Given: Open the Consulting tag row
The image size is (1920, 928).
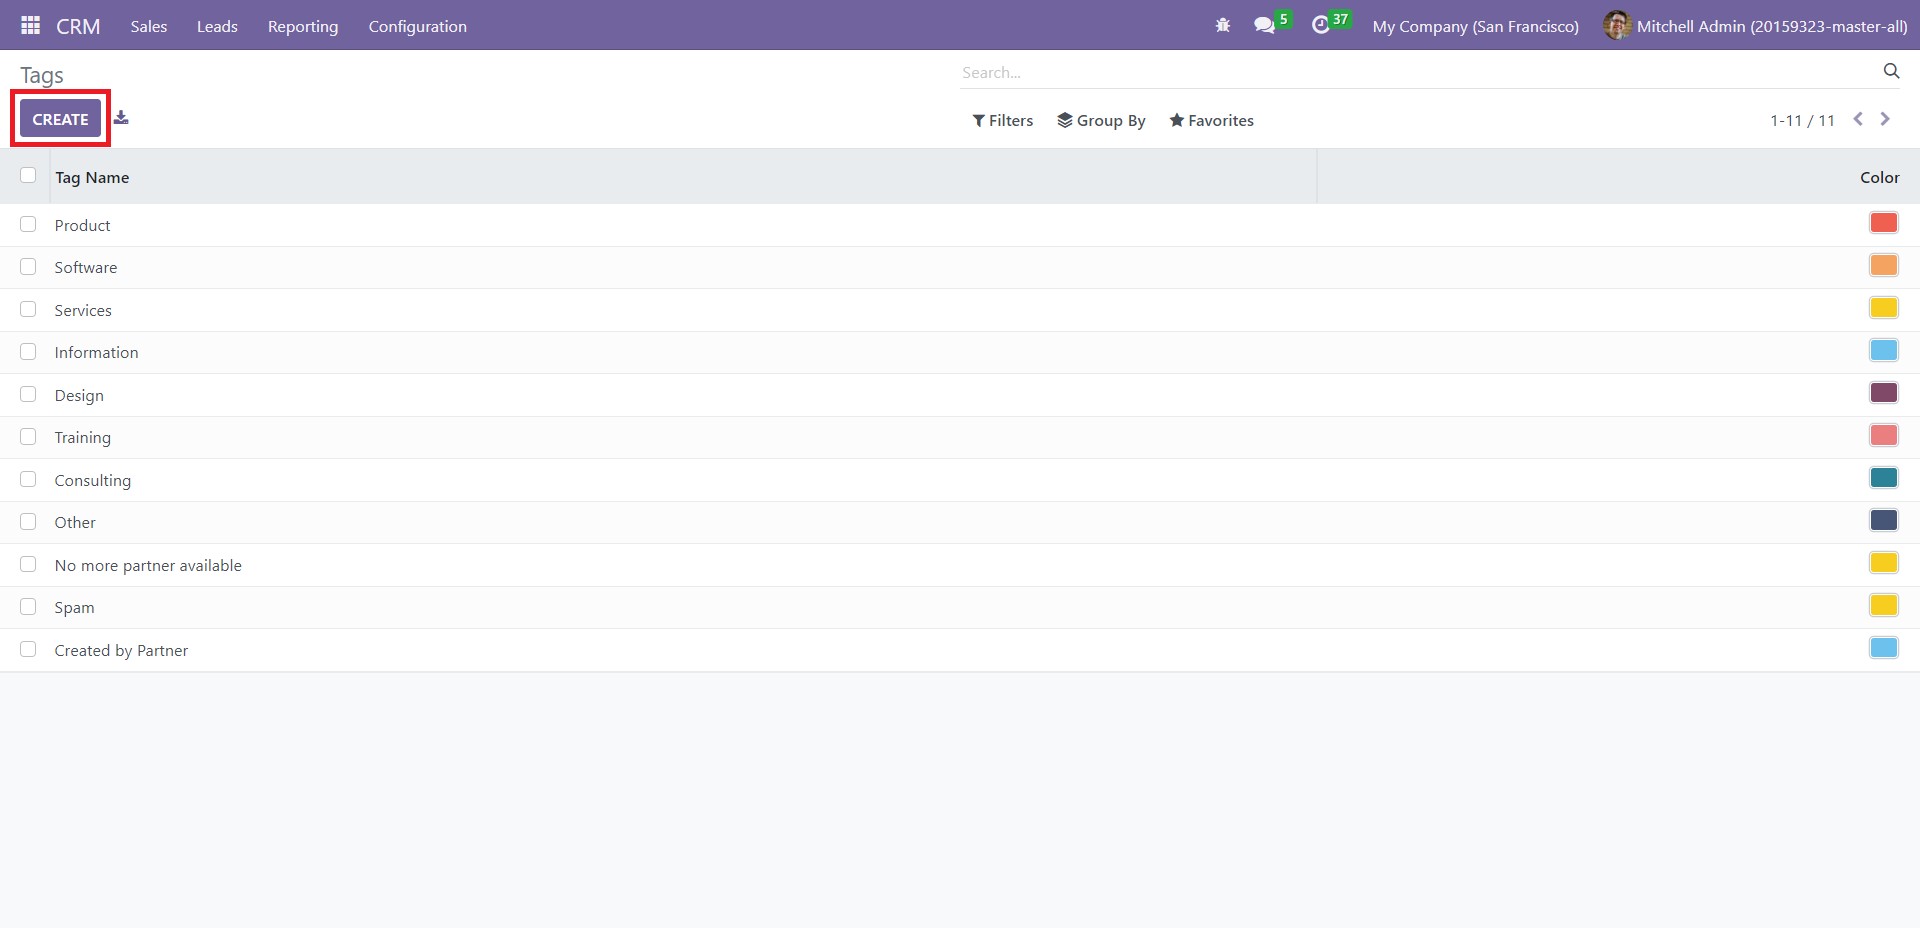Looking at the screenshot, I should [x=960, y=480].
